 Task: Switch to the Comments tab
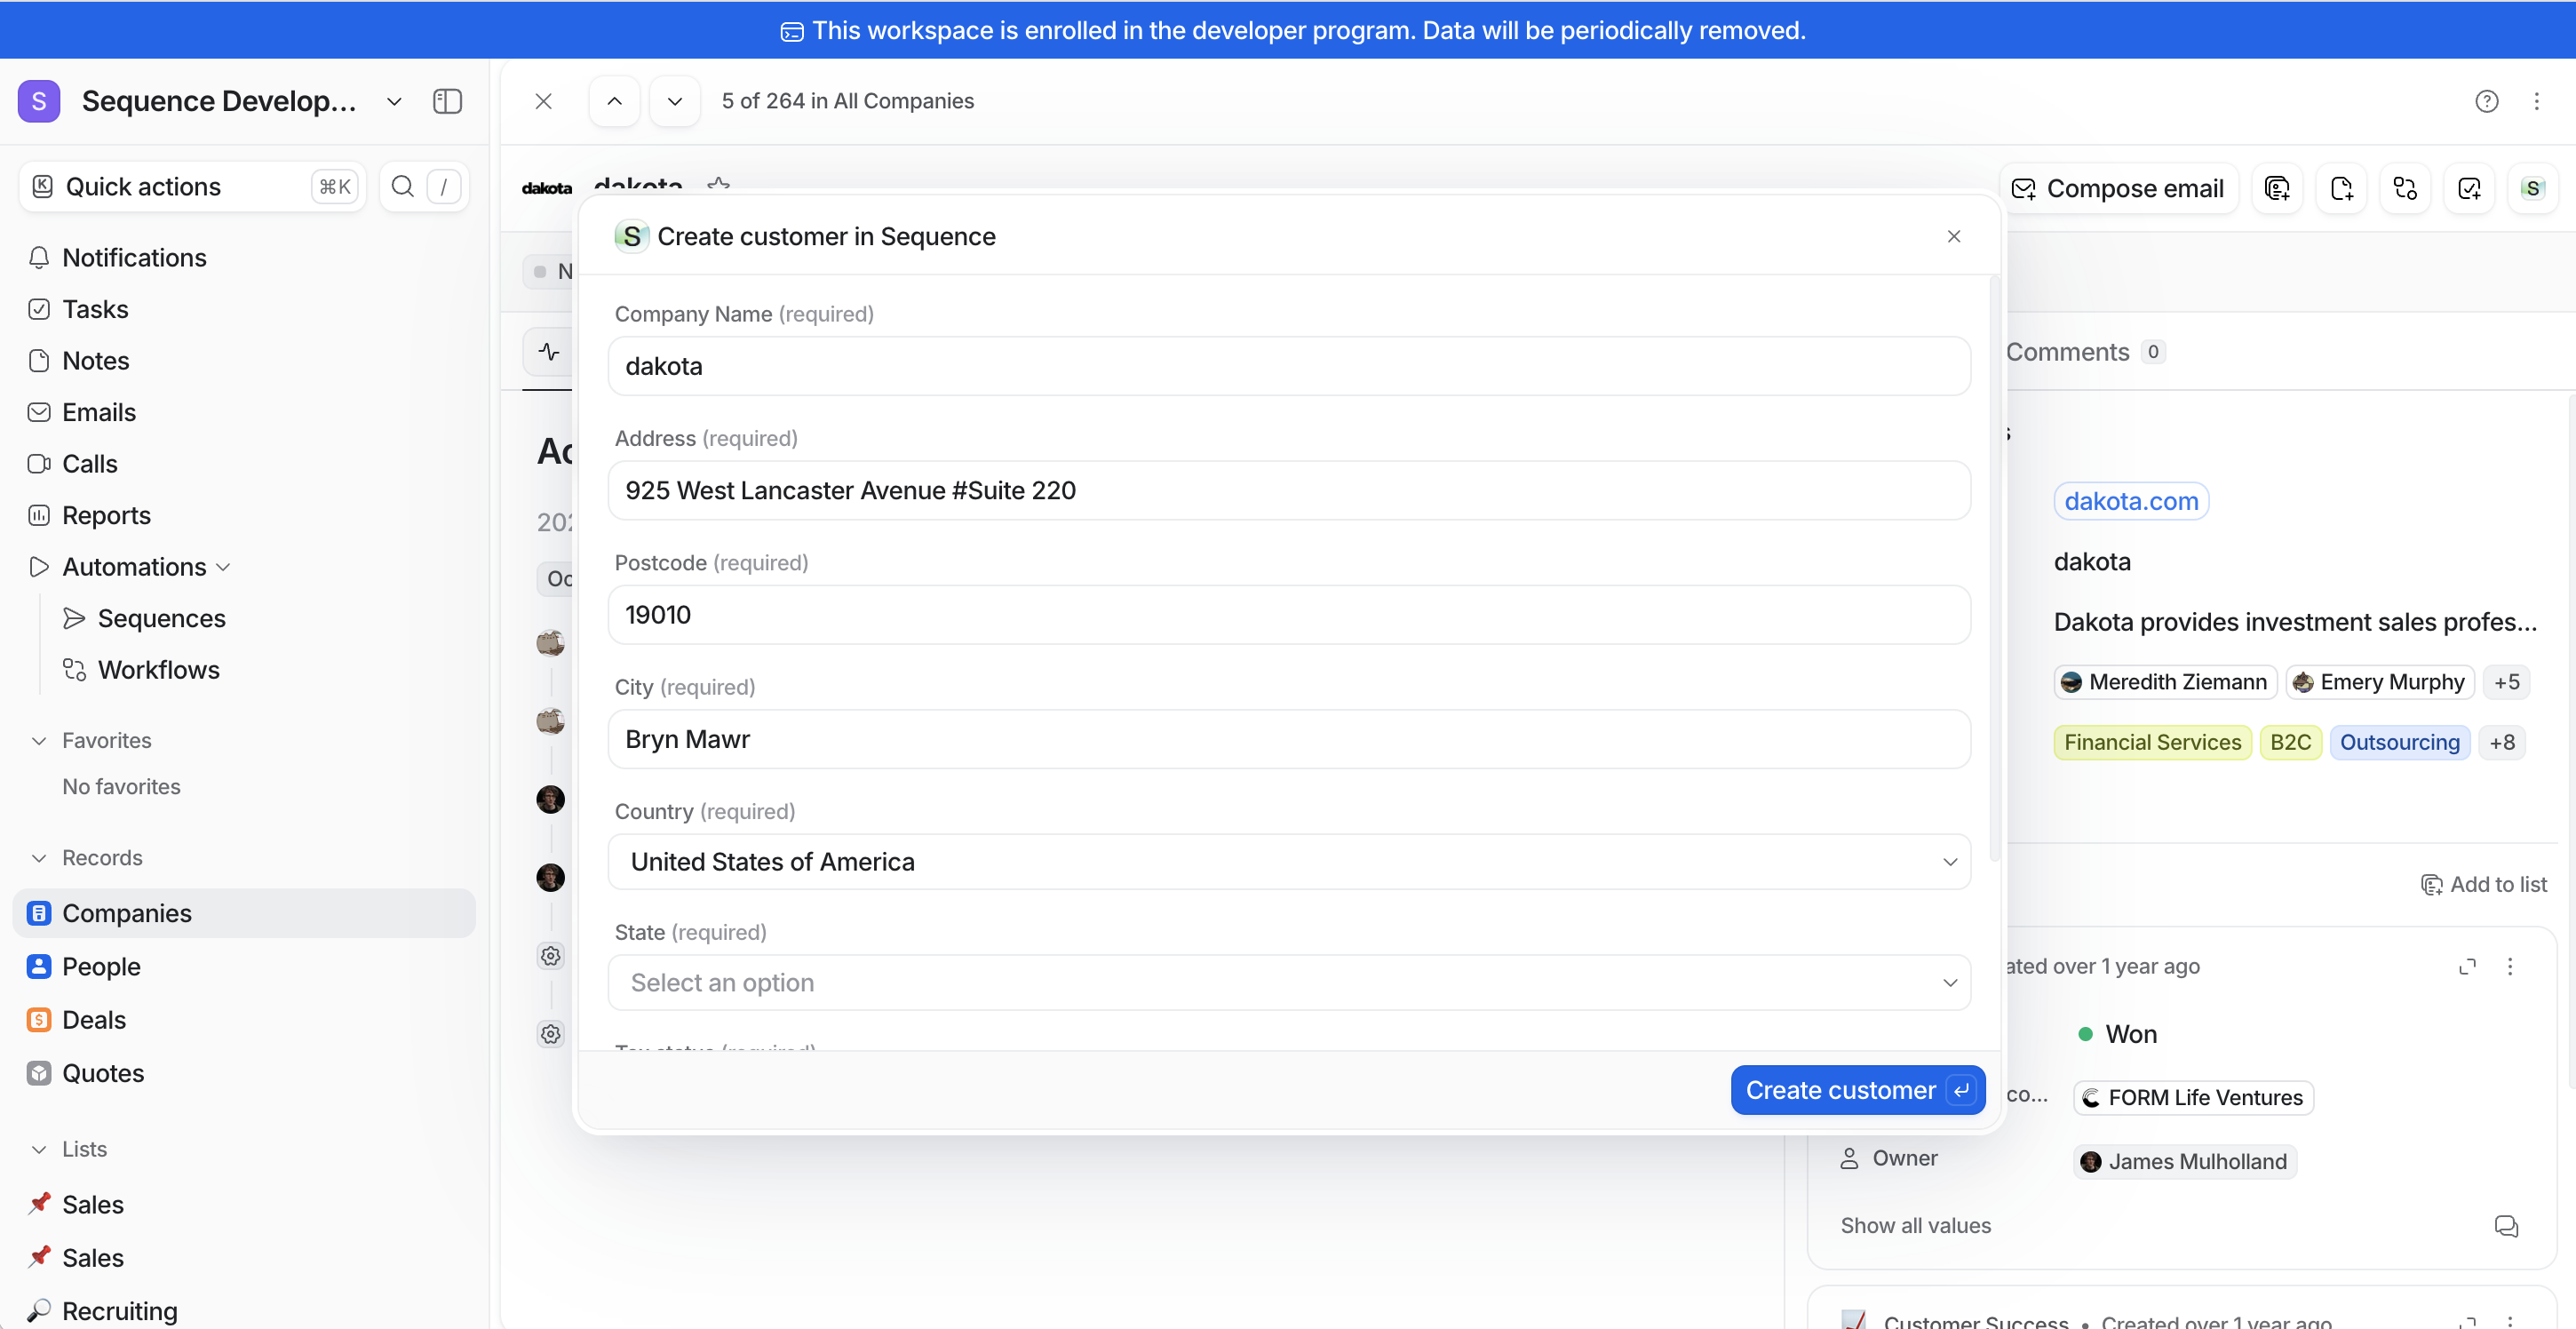[2085, 352]
